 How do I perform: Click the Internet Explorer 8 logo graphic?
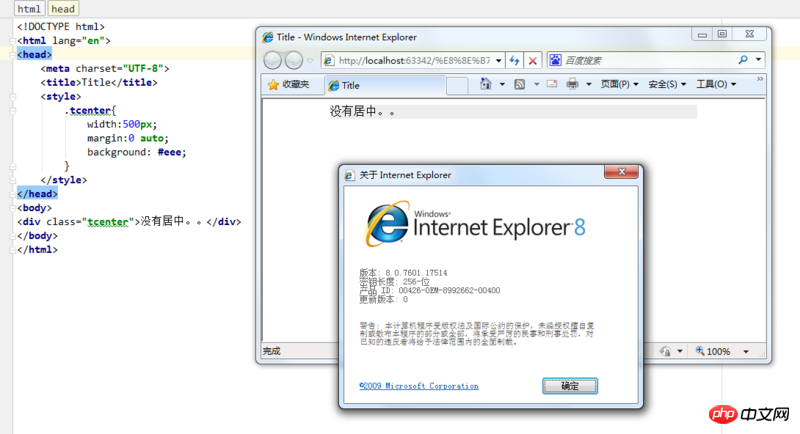[x=476, y=225]
